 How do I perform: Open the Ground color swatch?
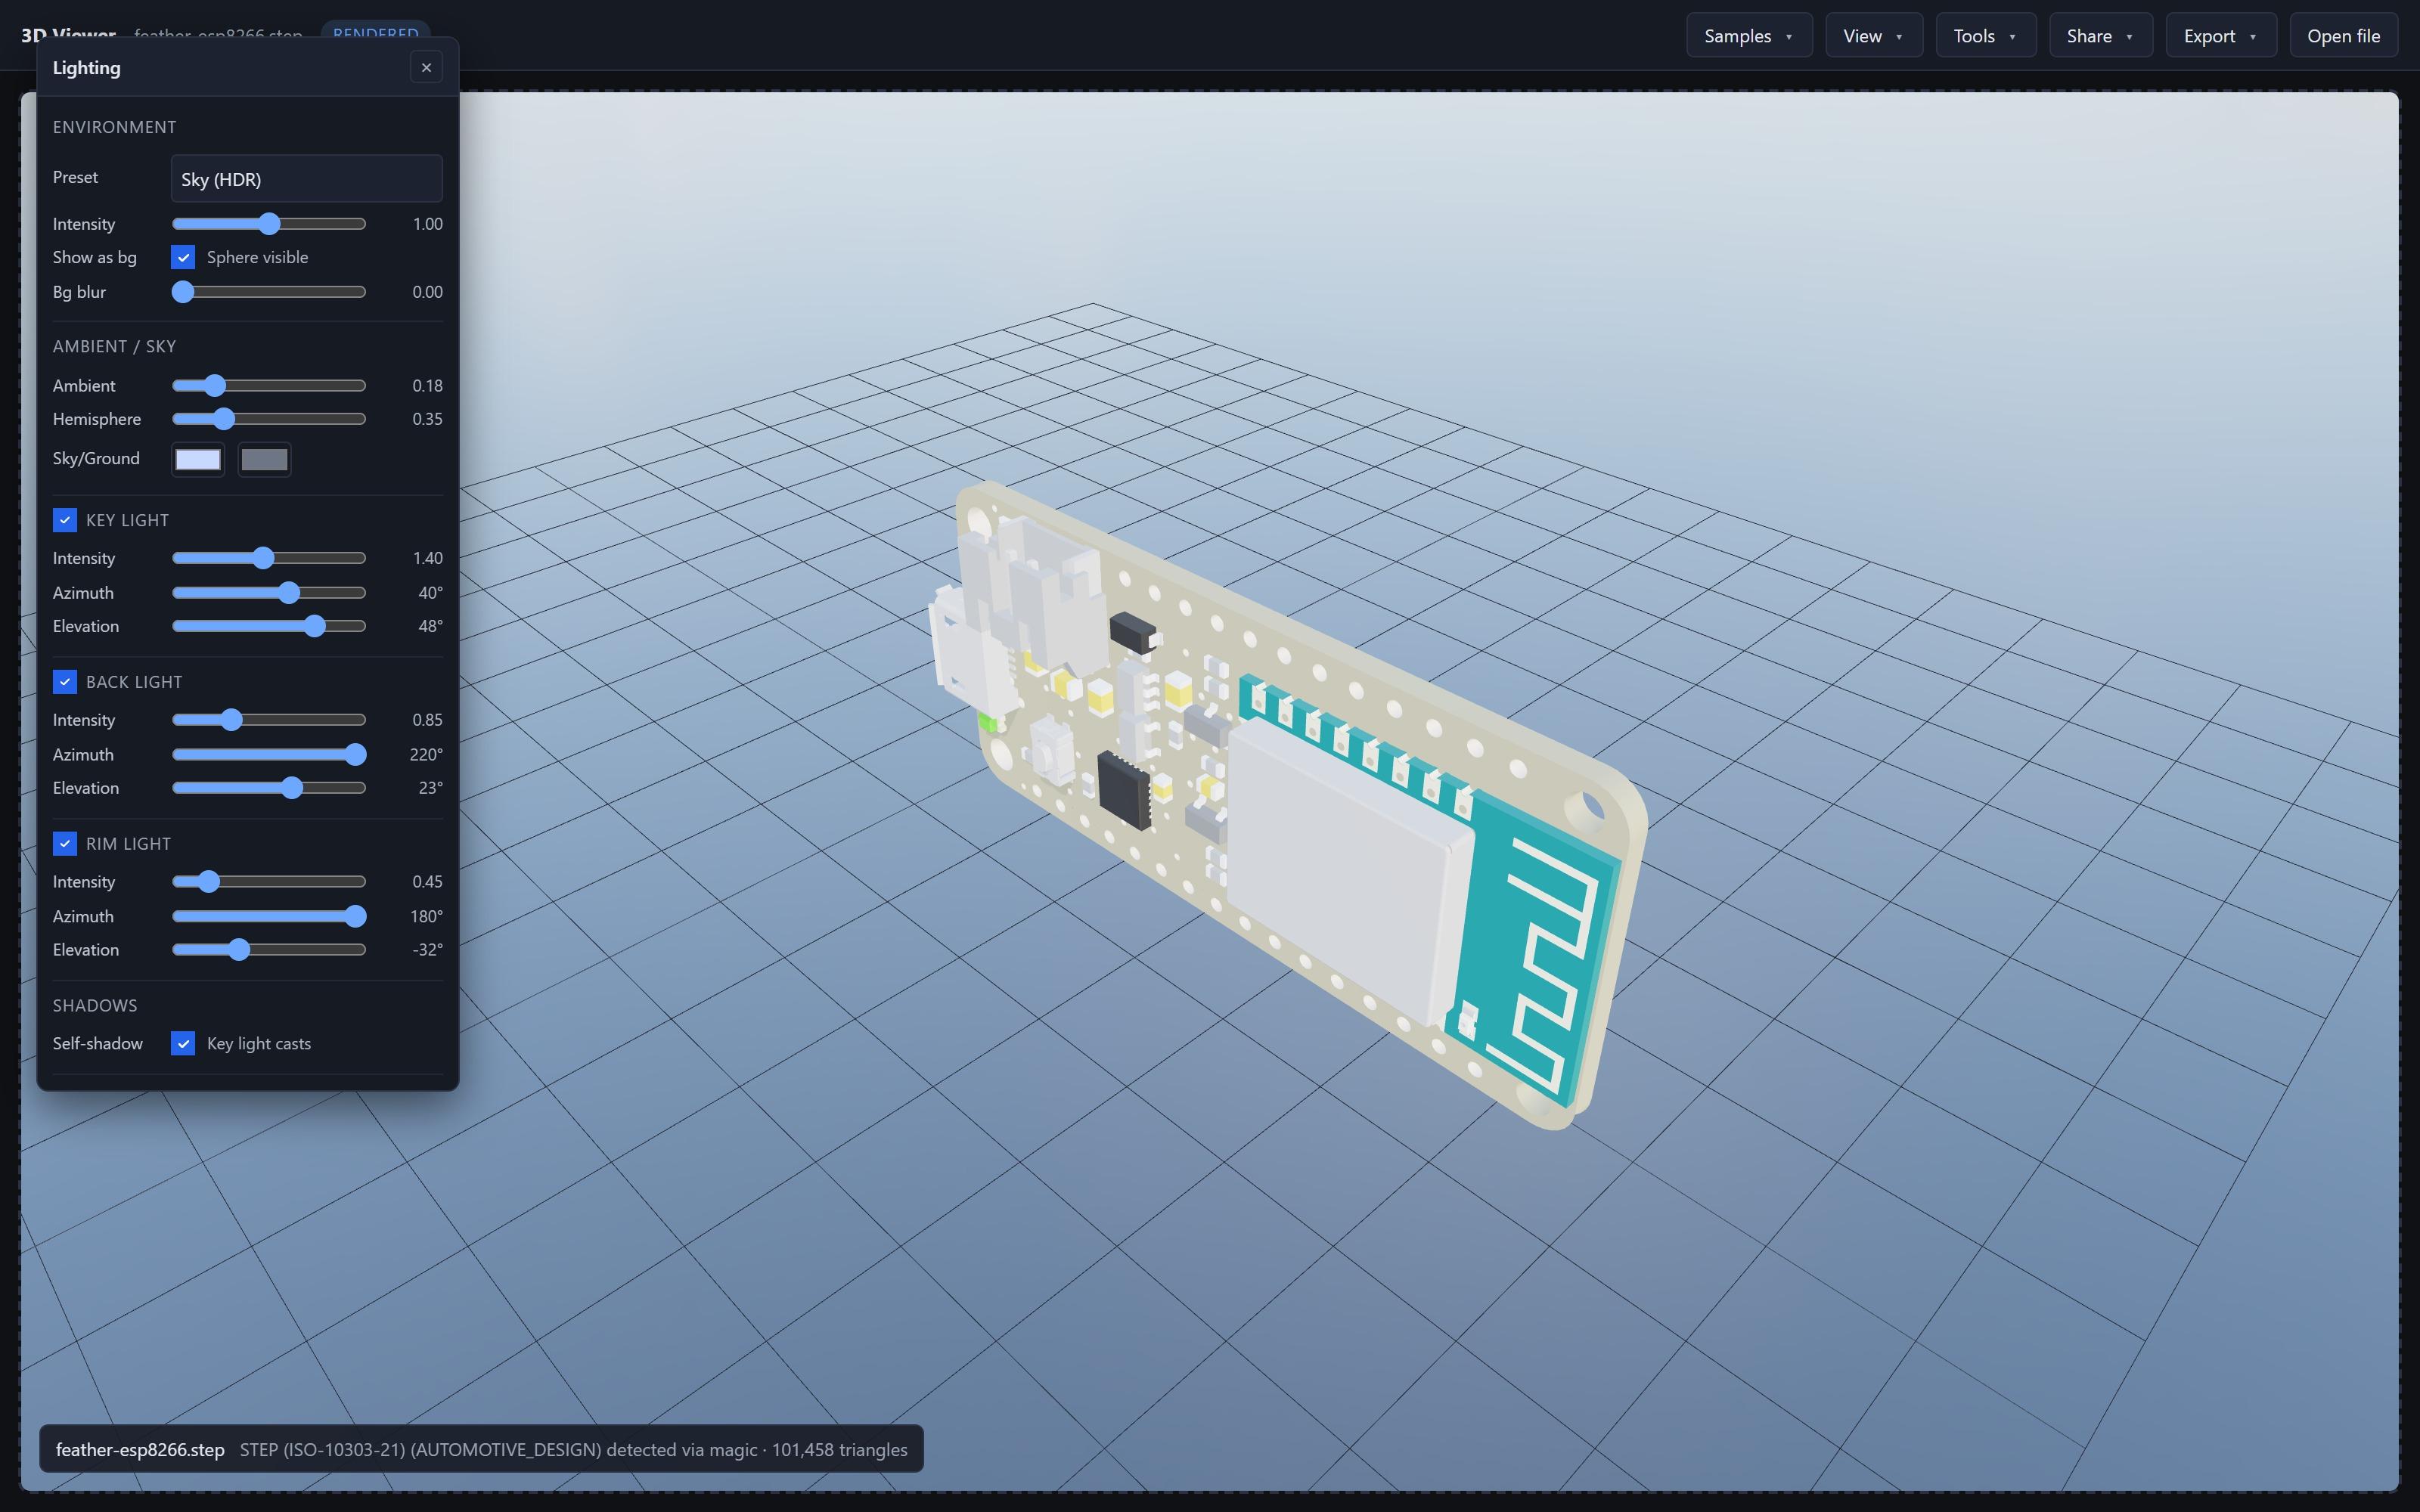pyautogui.click(x=265, y=460)
